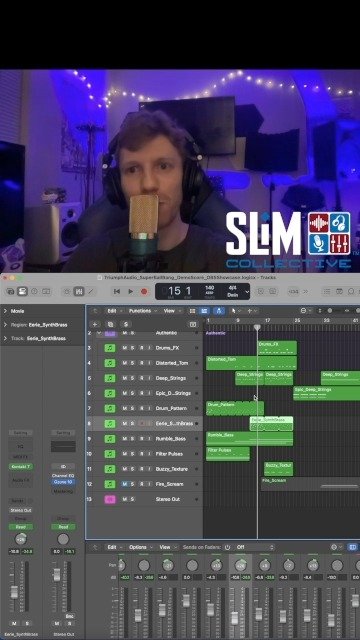Click the Duplicate Track button in the track header
Image resolution: width=360 pixels, height=640 pixels.
(x=110, y=324)
